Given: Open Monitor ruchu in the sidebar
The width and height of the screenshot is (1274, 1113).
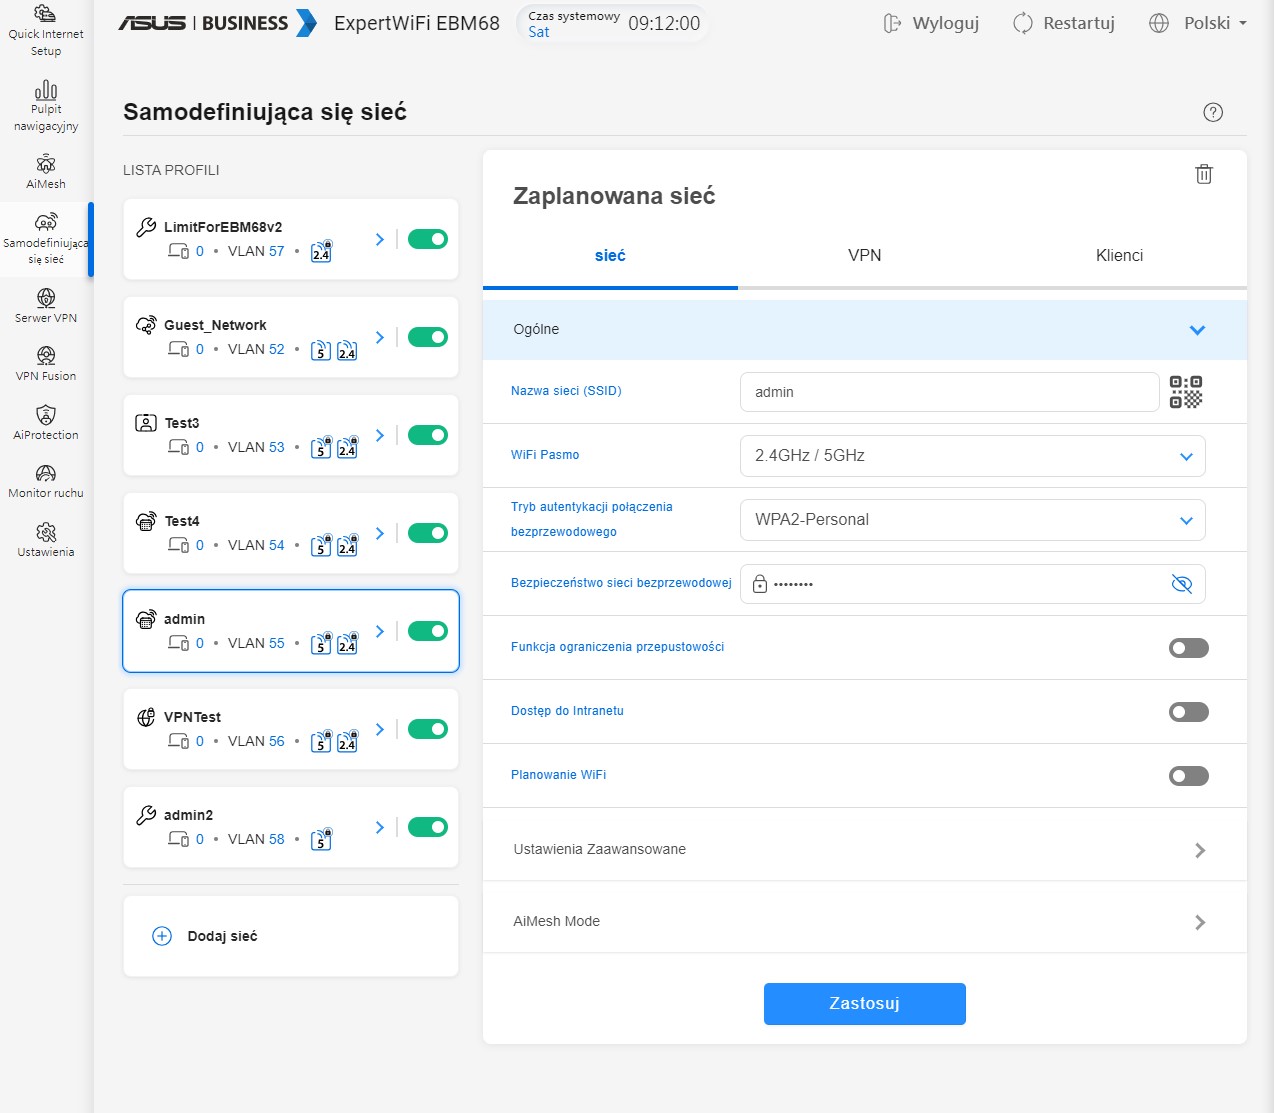Looking at the screenshot, I should (46, 480).
